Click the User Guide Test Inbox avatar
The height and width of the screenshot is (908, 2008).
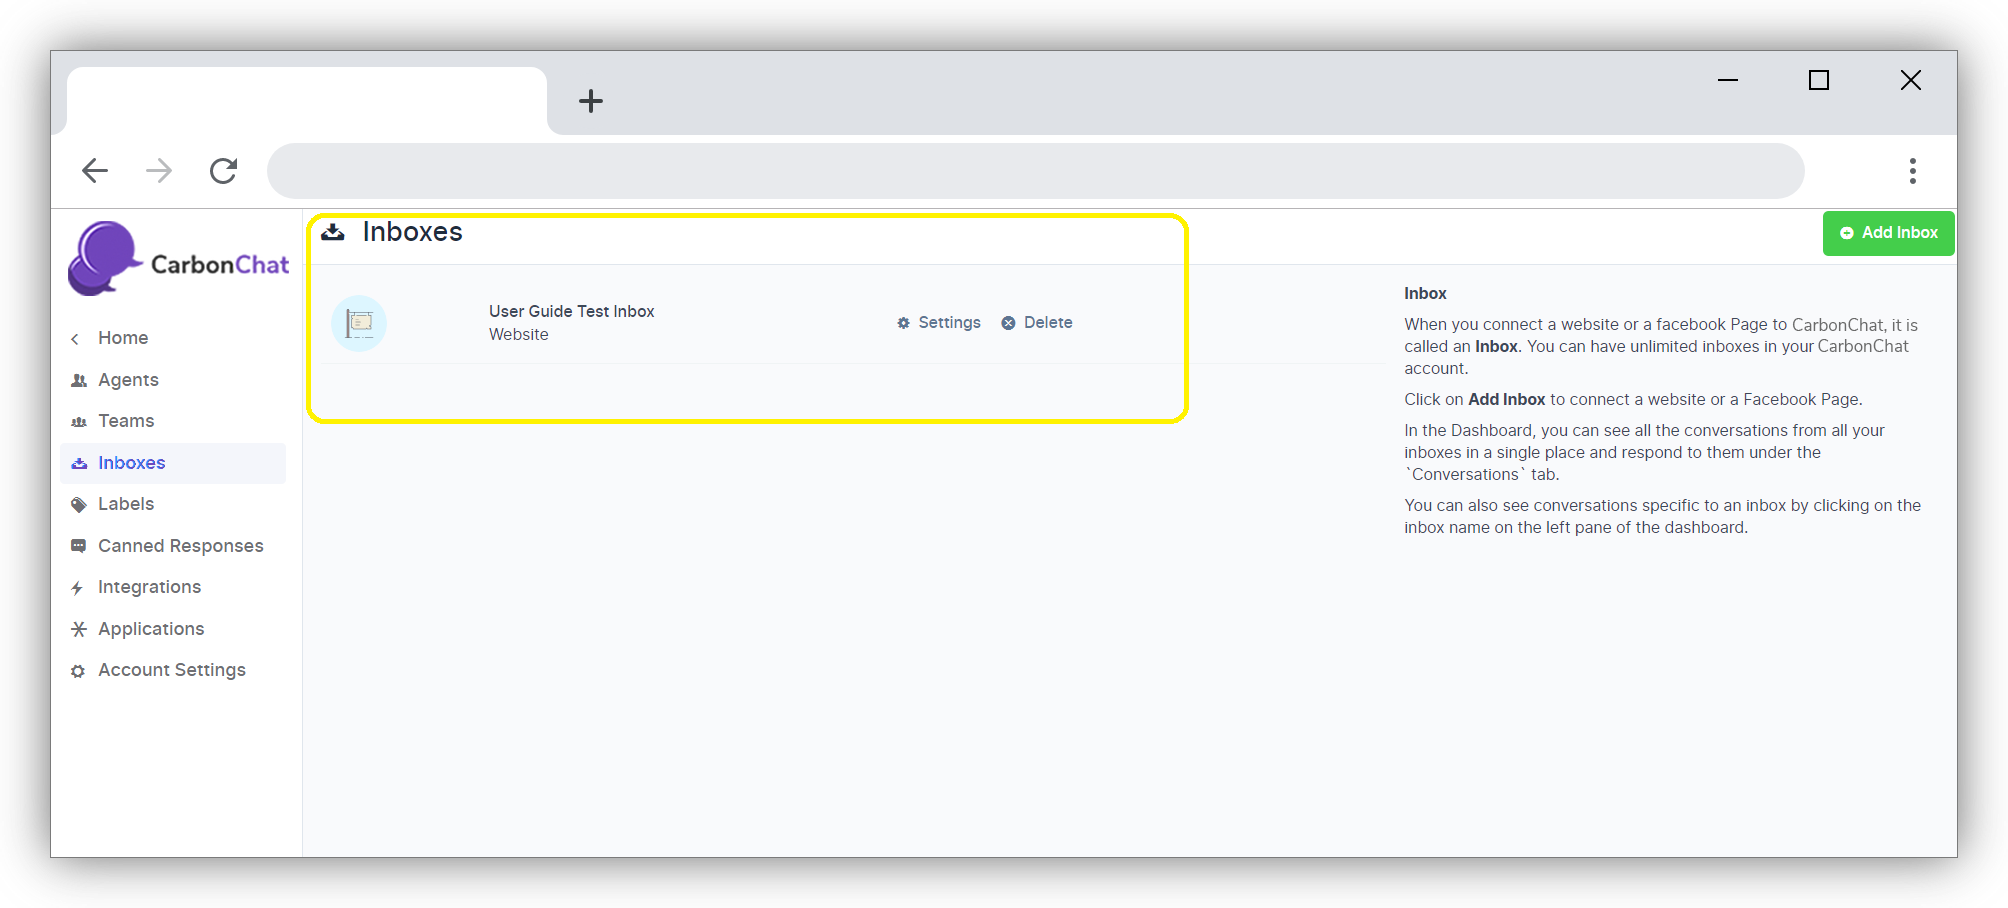(359, 323)
